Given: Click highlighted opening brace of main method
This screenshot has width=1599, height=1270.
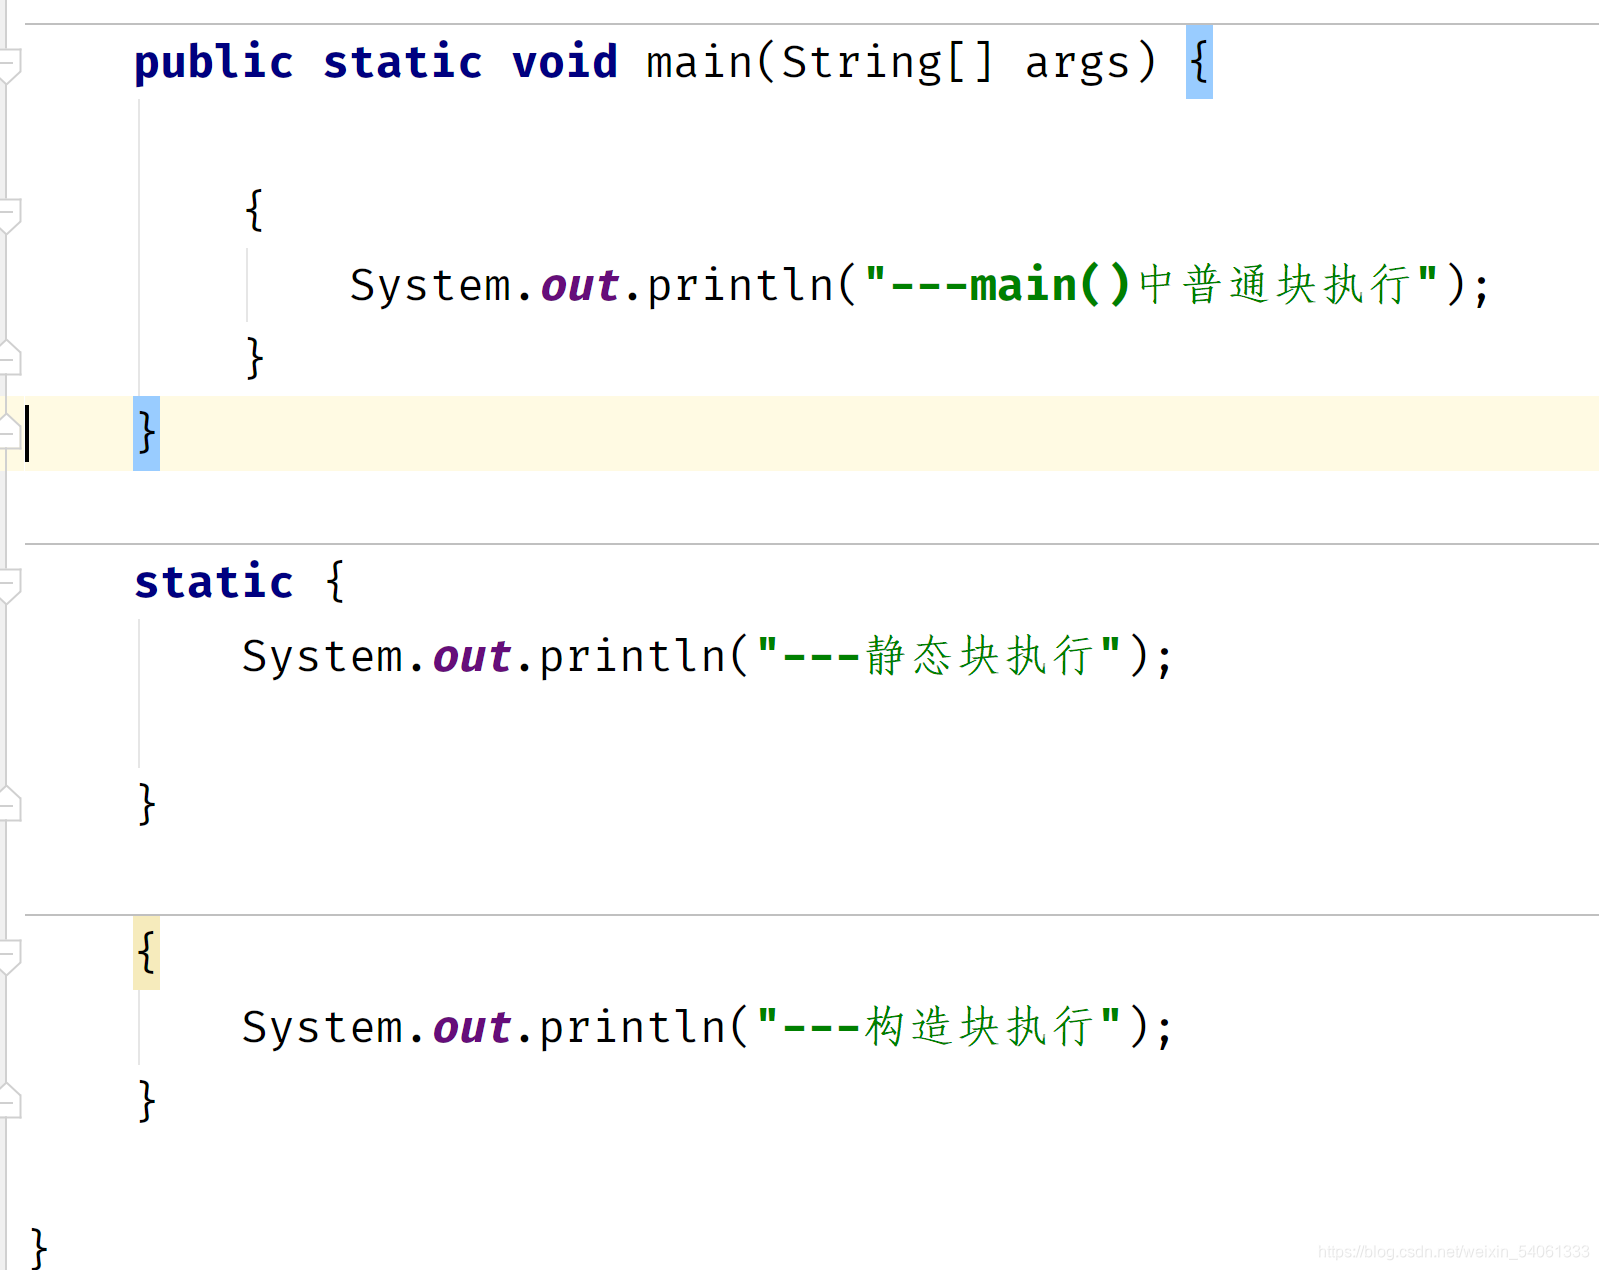Looking at the screenshot, I should [1199, 62].
